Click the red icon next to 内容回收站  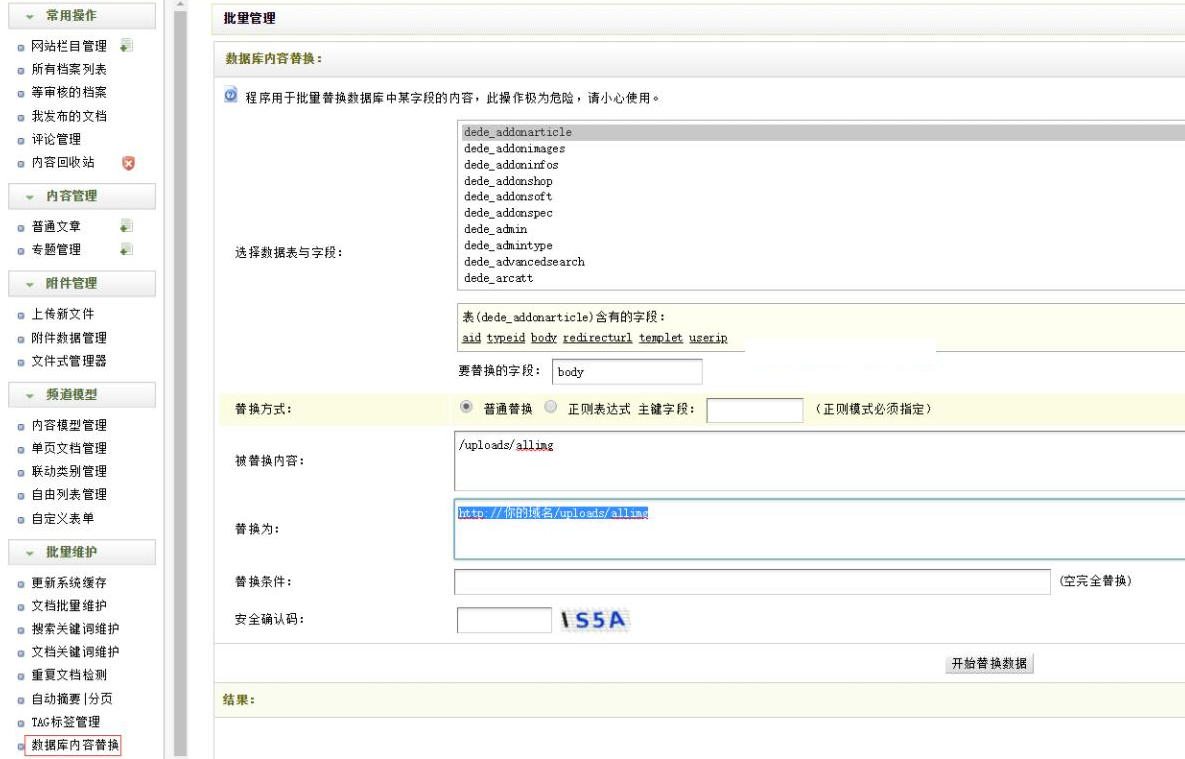127,163
